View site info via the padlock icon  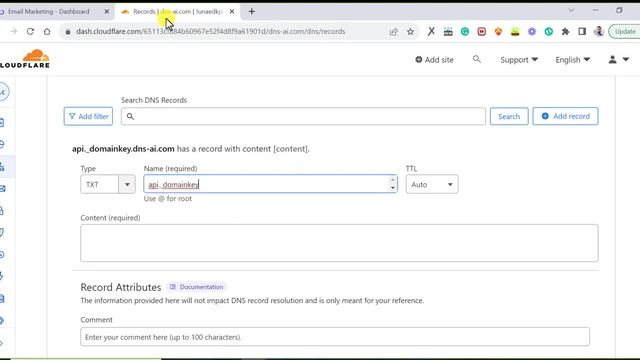tap(68, 31)
